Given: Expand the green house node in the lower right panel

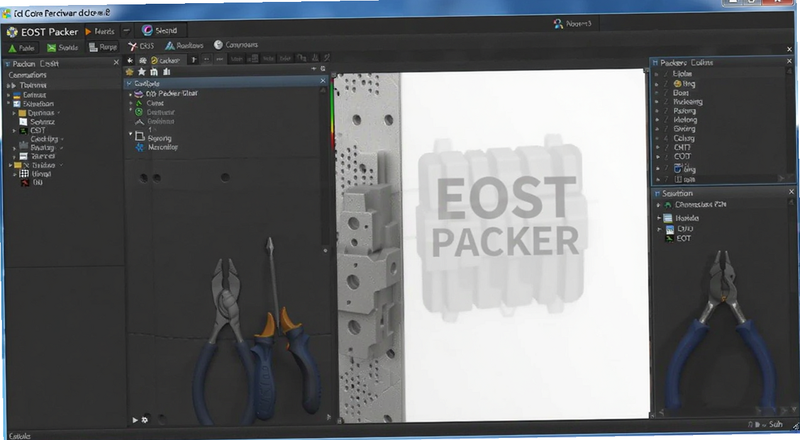Looking at the screenshot, I should coord(659,205).
